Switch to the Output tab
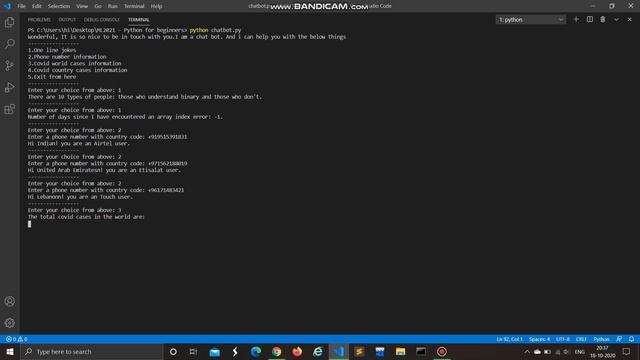 [x=67, y=20]
